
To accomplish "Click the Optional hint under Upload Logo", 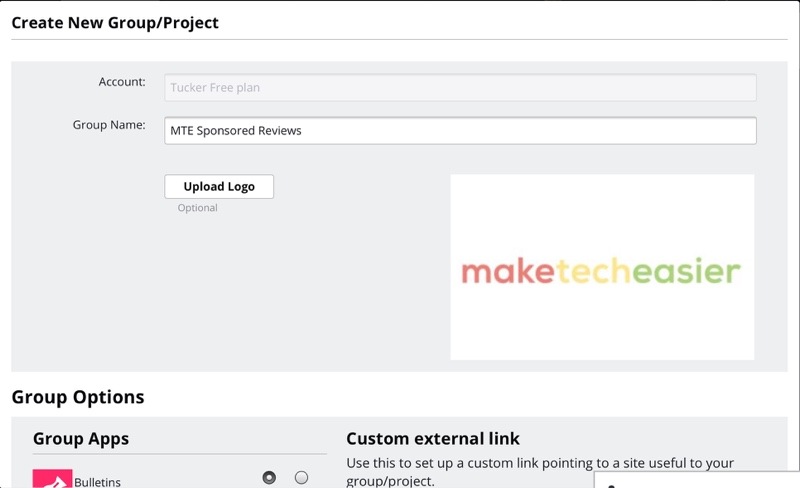I will [197, 208].
